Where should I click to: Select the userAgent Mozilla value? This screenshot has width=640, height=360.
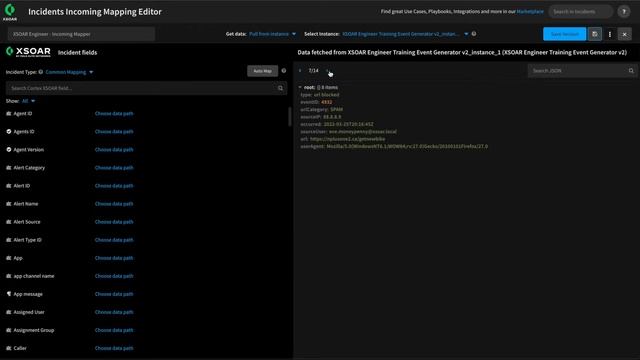coord(407,146)
